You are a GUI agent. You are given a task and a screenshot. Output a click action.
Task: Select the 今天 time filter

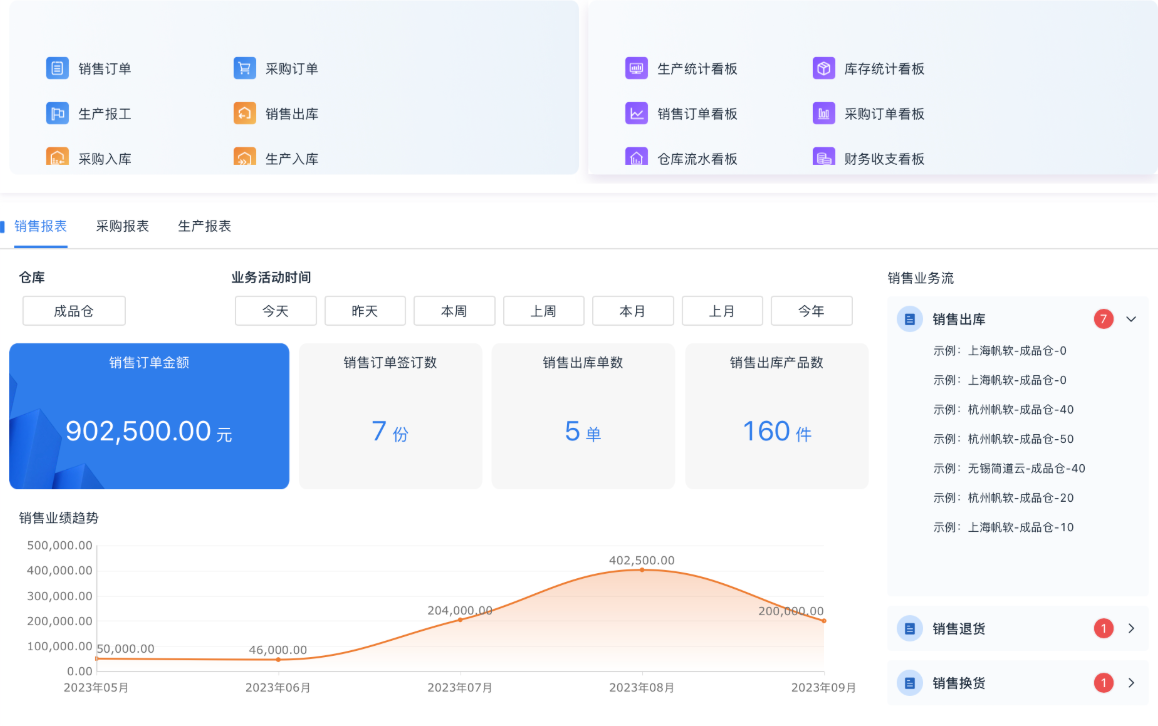click(x=275, y=311)
